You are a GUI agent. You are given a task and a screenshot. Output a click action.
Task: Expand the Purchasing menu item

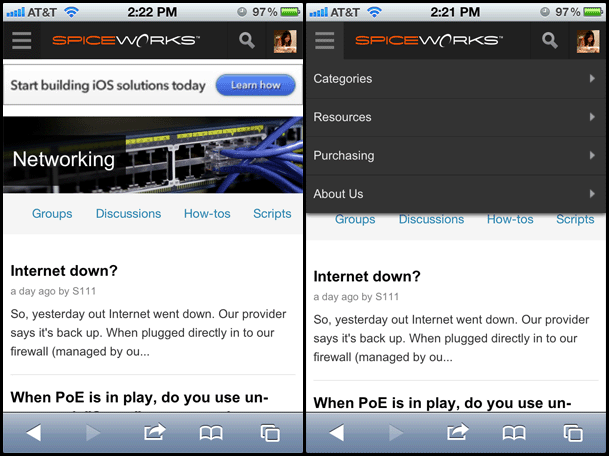(456, 156)
